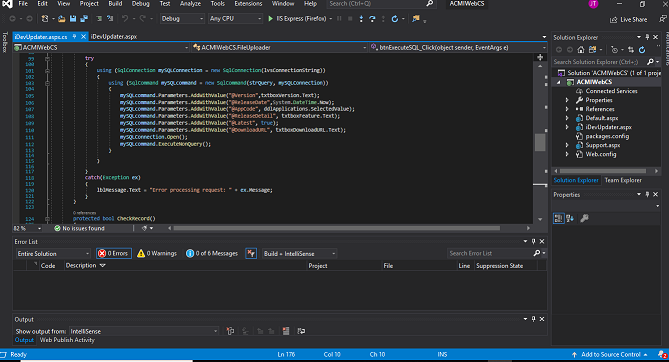
Task: Select Support.aspx in Solution Explorer
Action: [x=602, y=146]
